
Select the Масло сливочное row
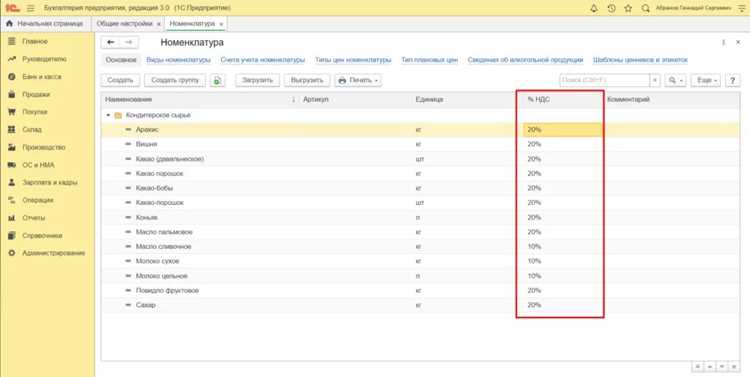[x=420, y=246]
